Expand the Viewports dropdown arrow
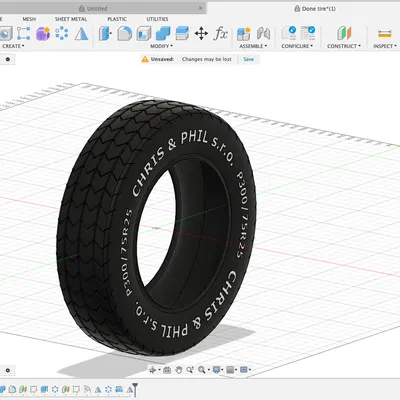 click(250, 370)
